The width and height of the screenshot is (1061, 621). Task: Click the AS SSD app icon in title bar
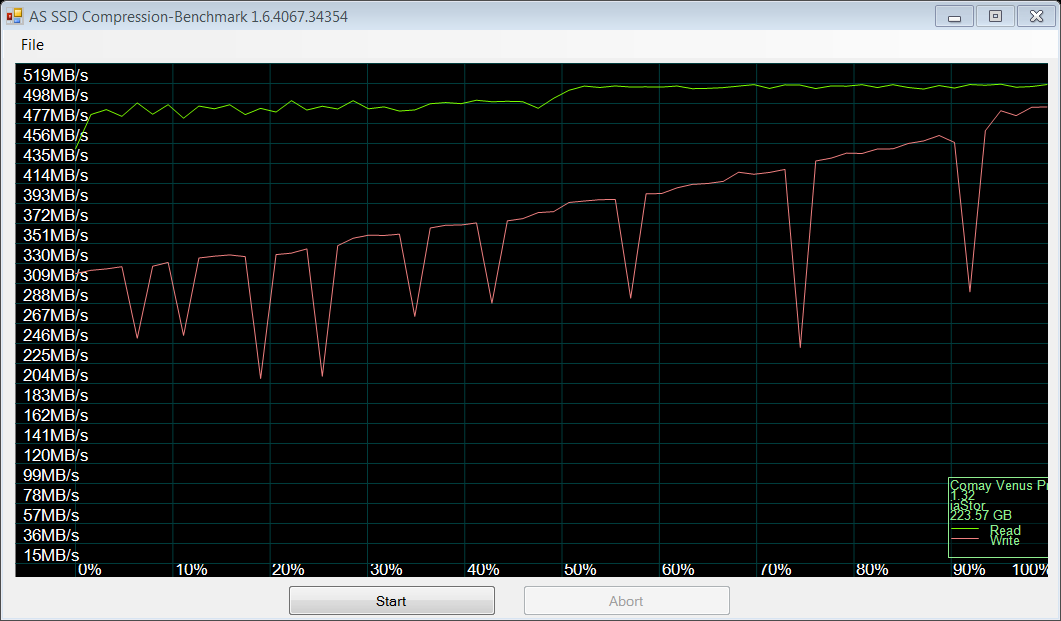coord(14,16)
